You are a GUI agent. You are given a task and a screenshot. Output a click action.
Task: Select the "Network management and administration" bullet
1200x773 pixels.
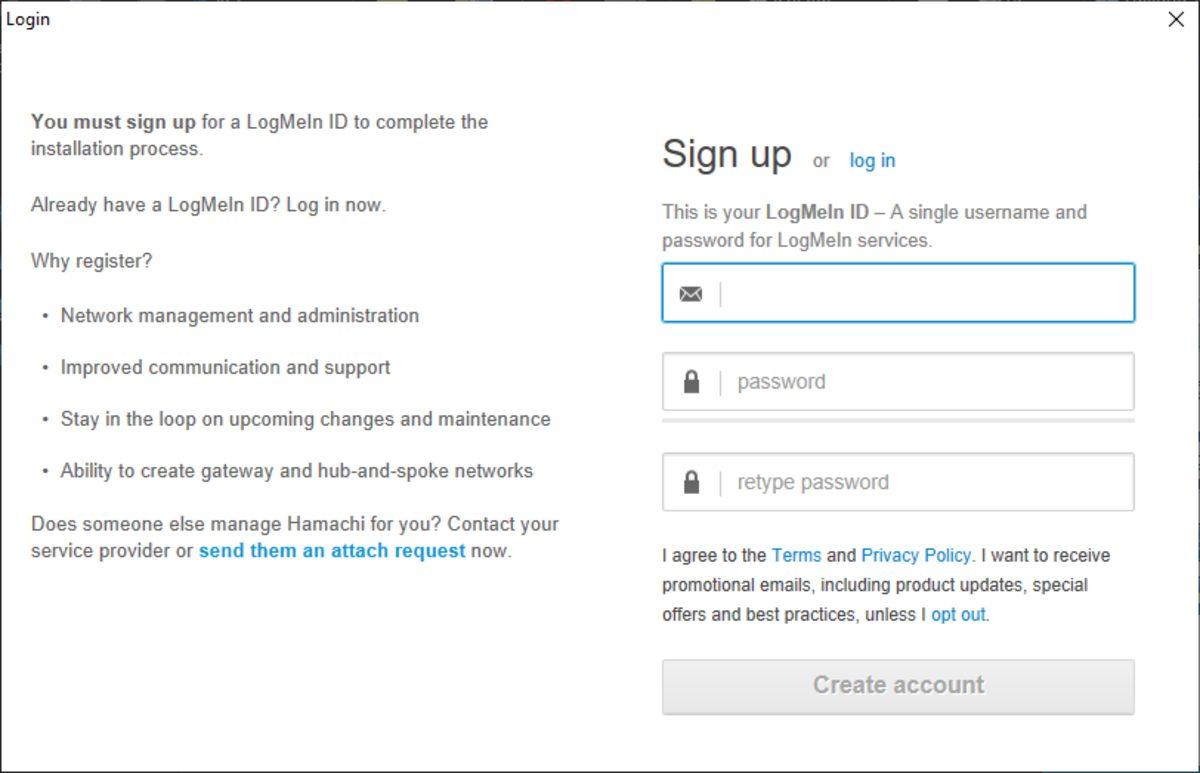[240, 316]
